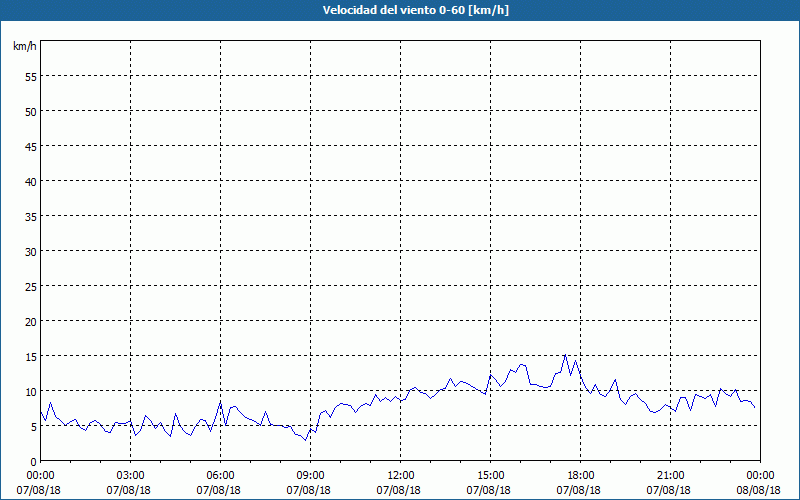The width and height of the screenshot is (800, 500).
Task: Select the 15:00 x-axis time marker
Action: [x=490, y=475]
